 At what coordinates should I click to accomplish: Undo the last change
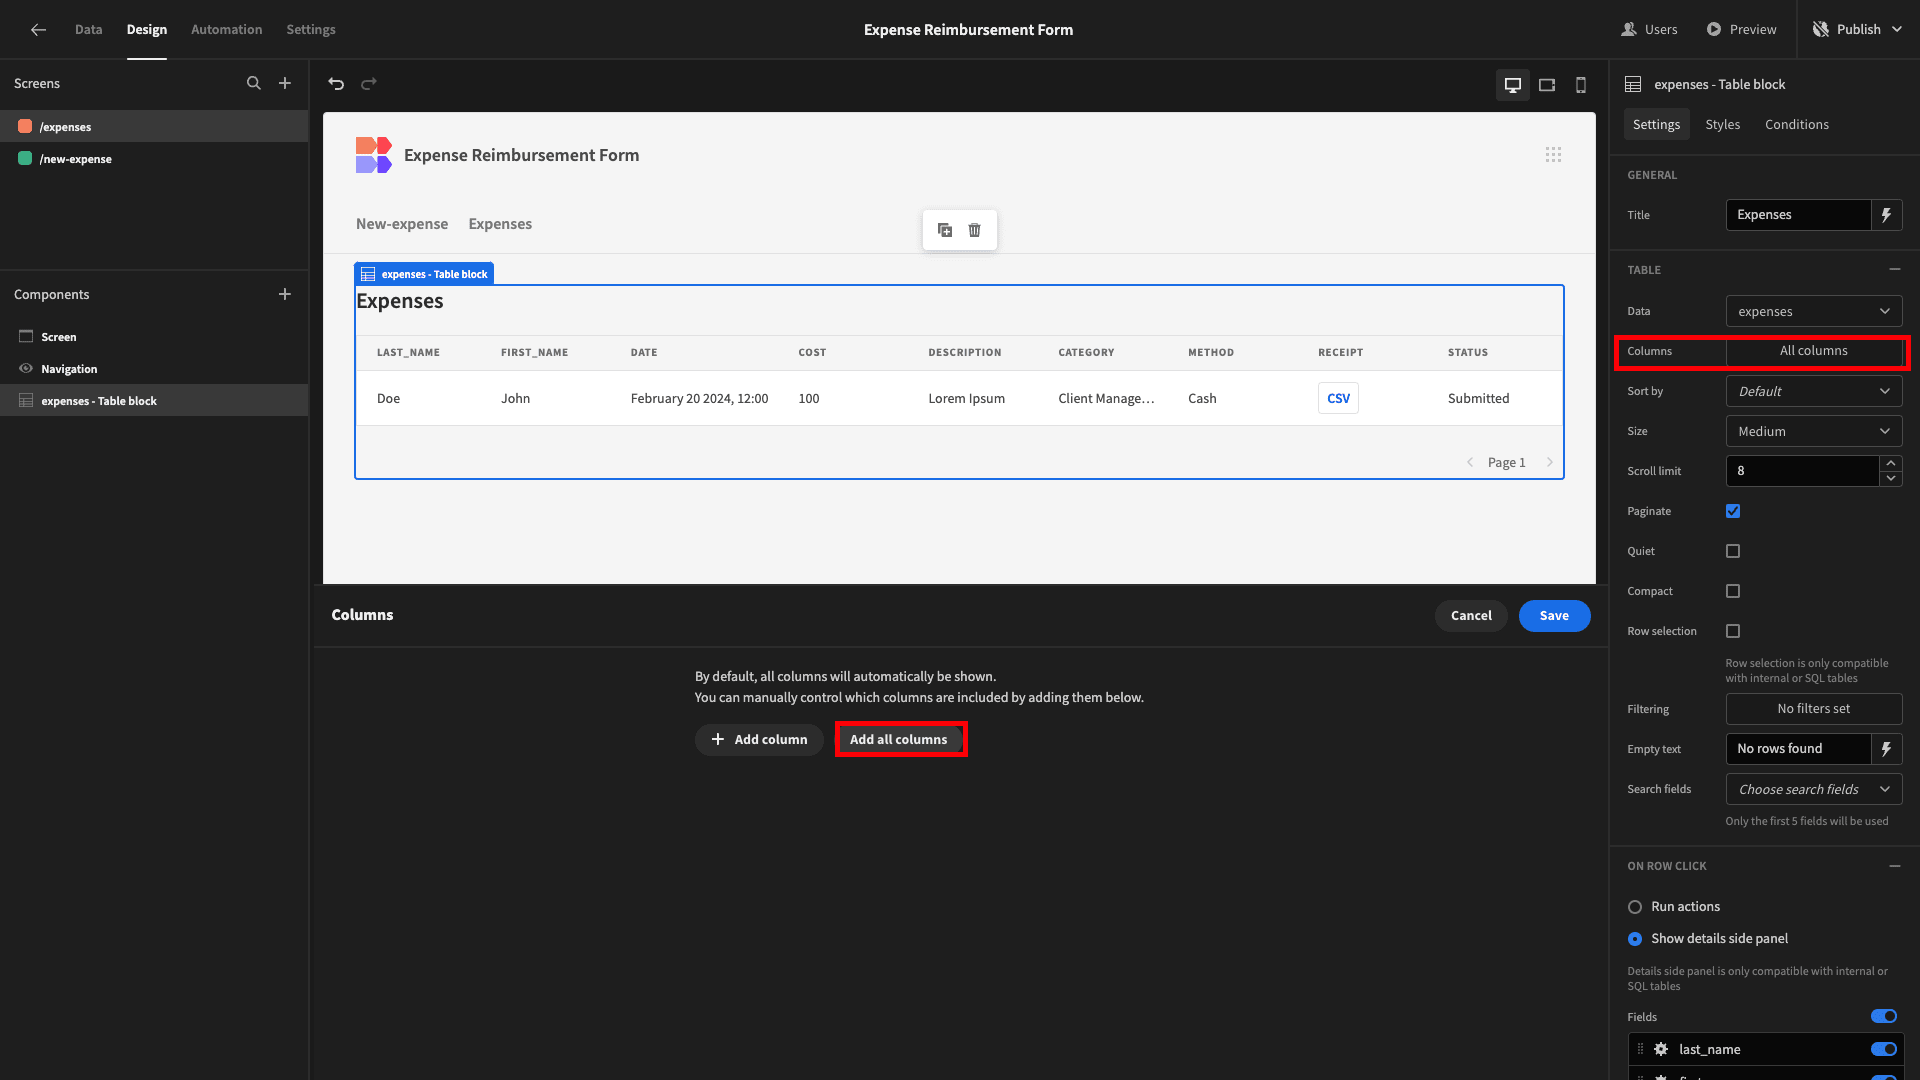tap(336, 84)
